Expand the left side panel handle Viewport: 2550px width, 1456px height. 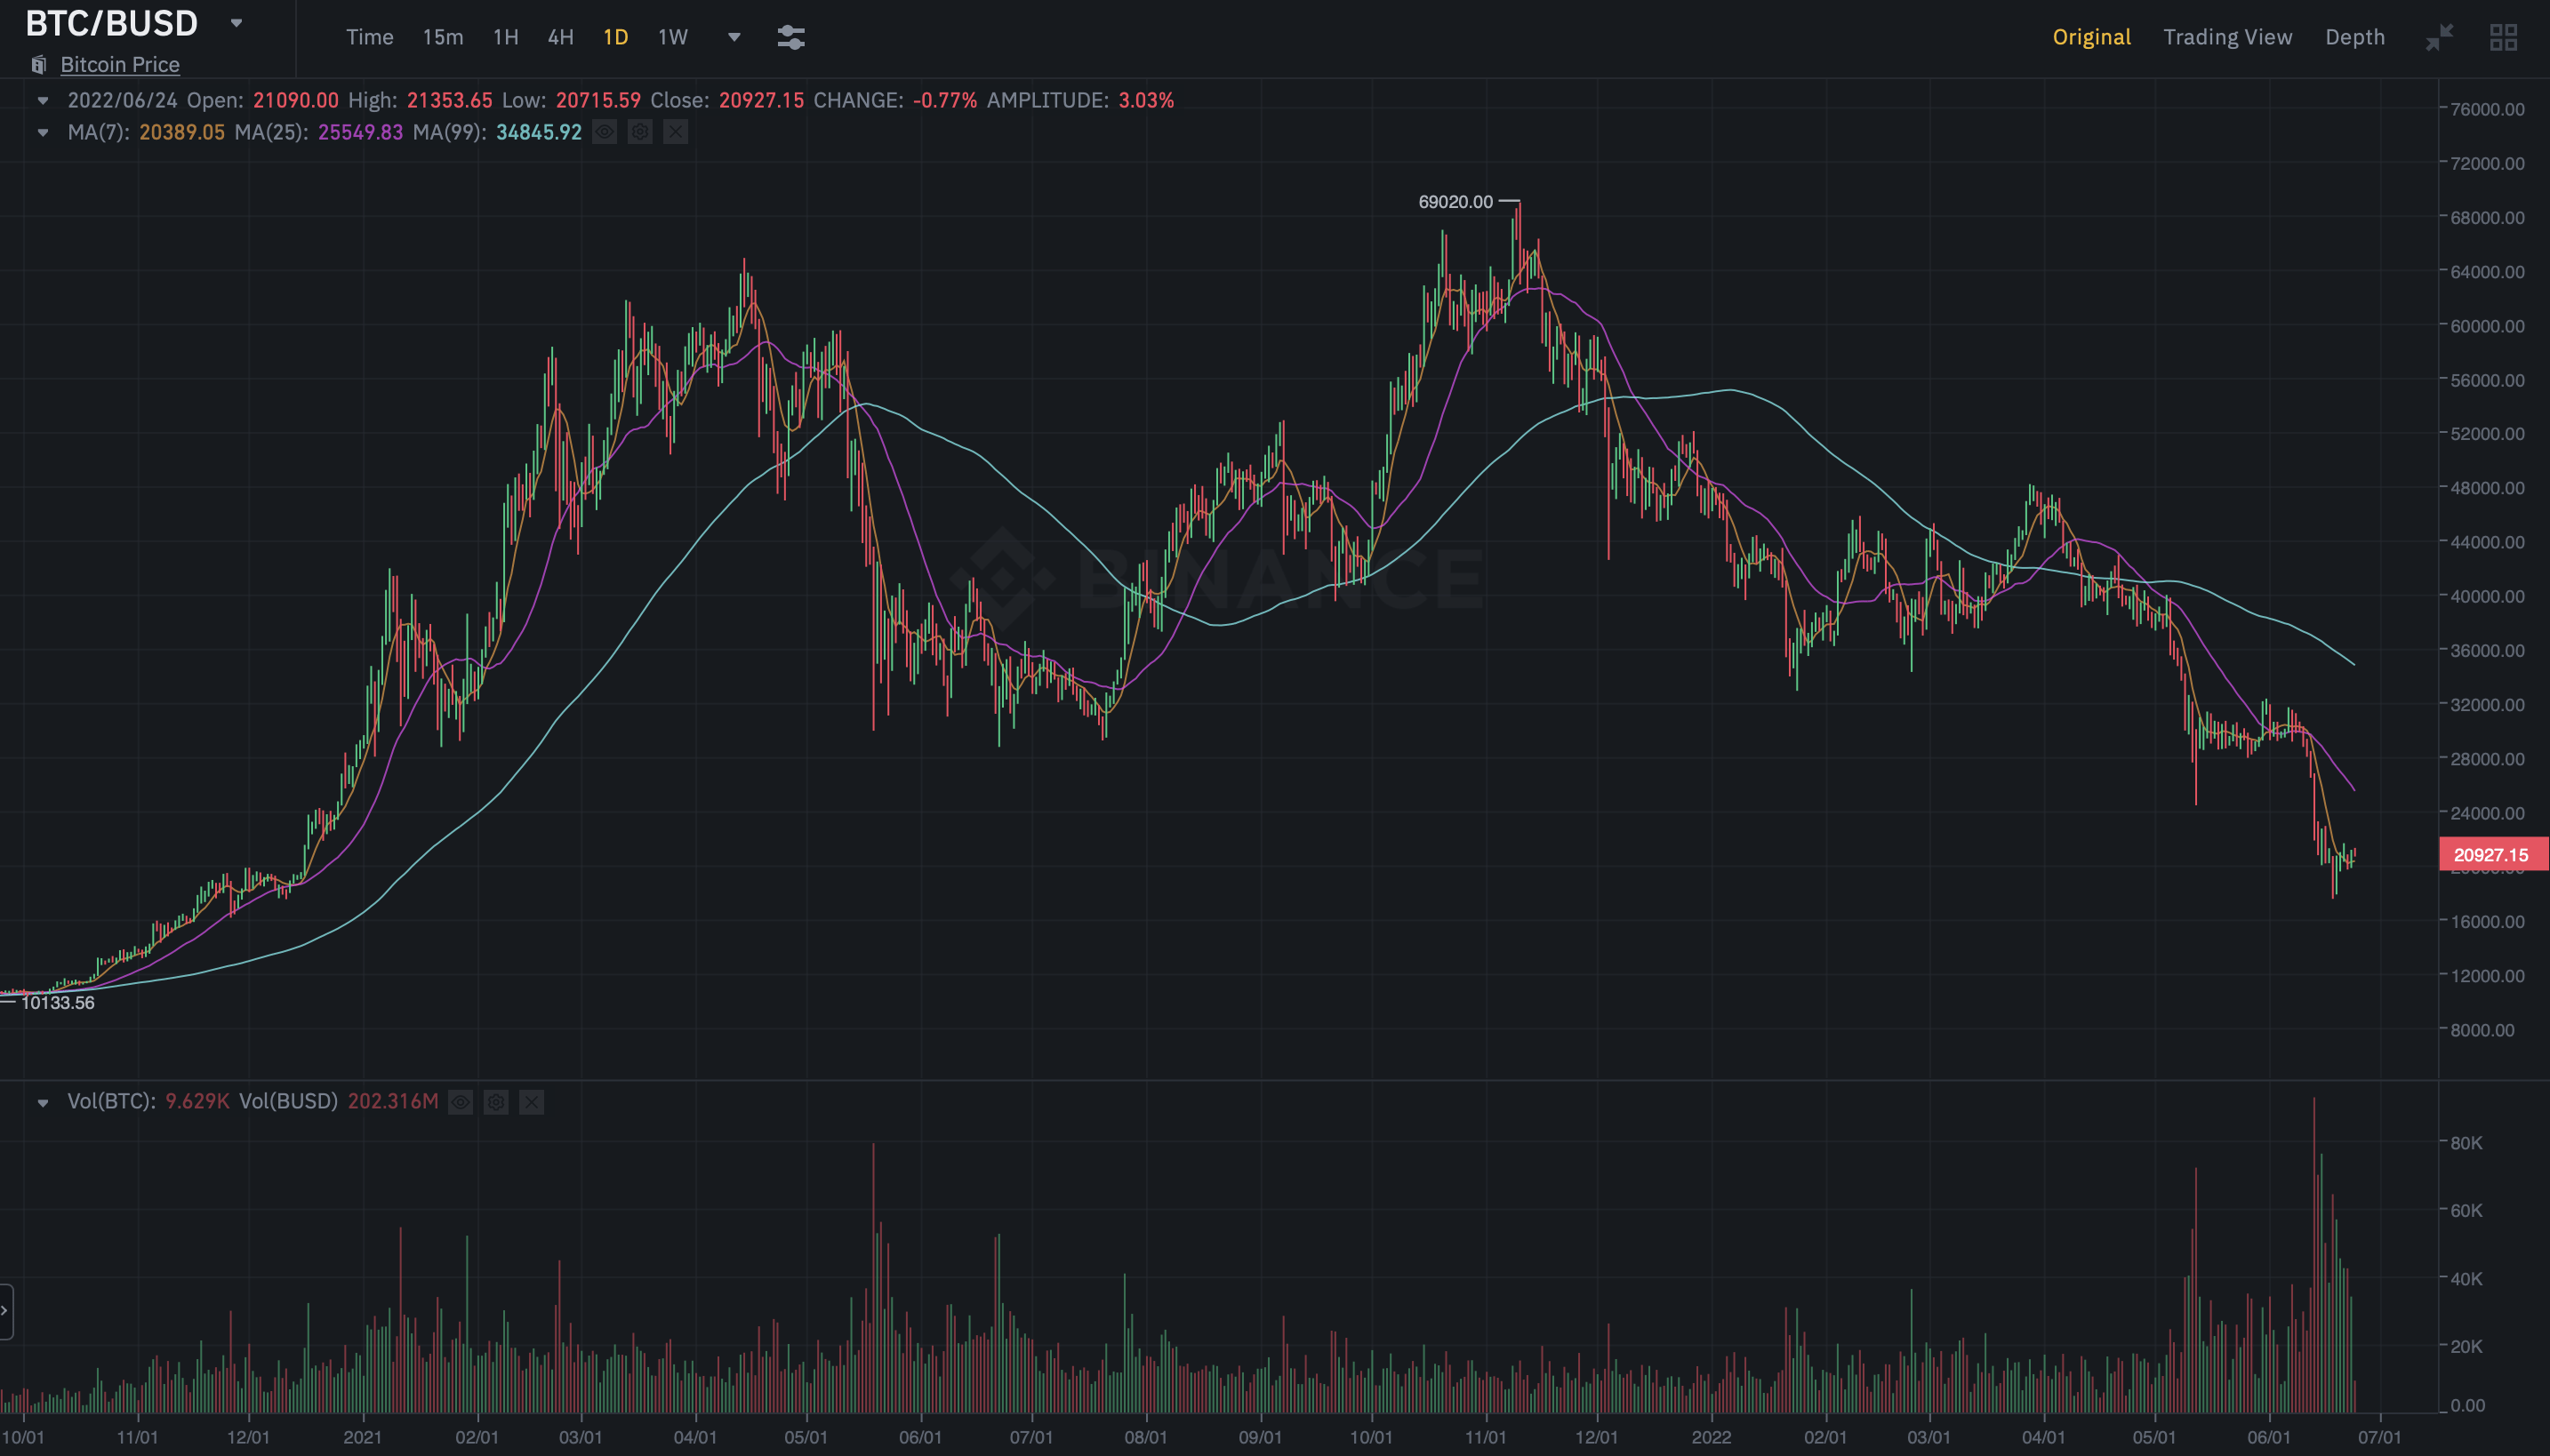tap(5, 1311)
